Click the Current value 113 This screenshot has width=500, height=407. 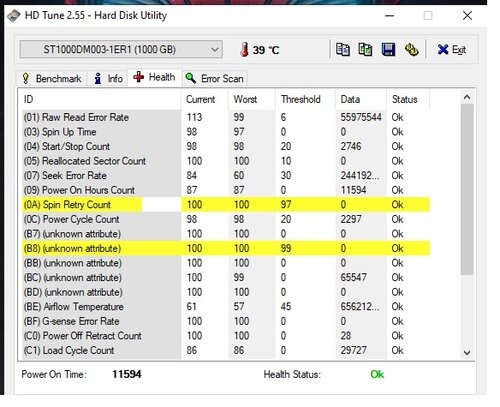click(194, 117)
